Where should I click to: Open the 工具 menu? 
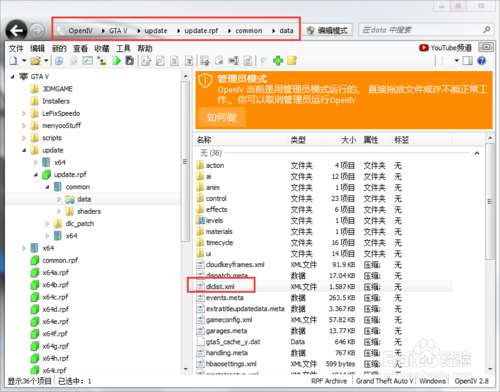123,48
